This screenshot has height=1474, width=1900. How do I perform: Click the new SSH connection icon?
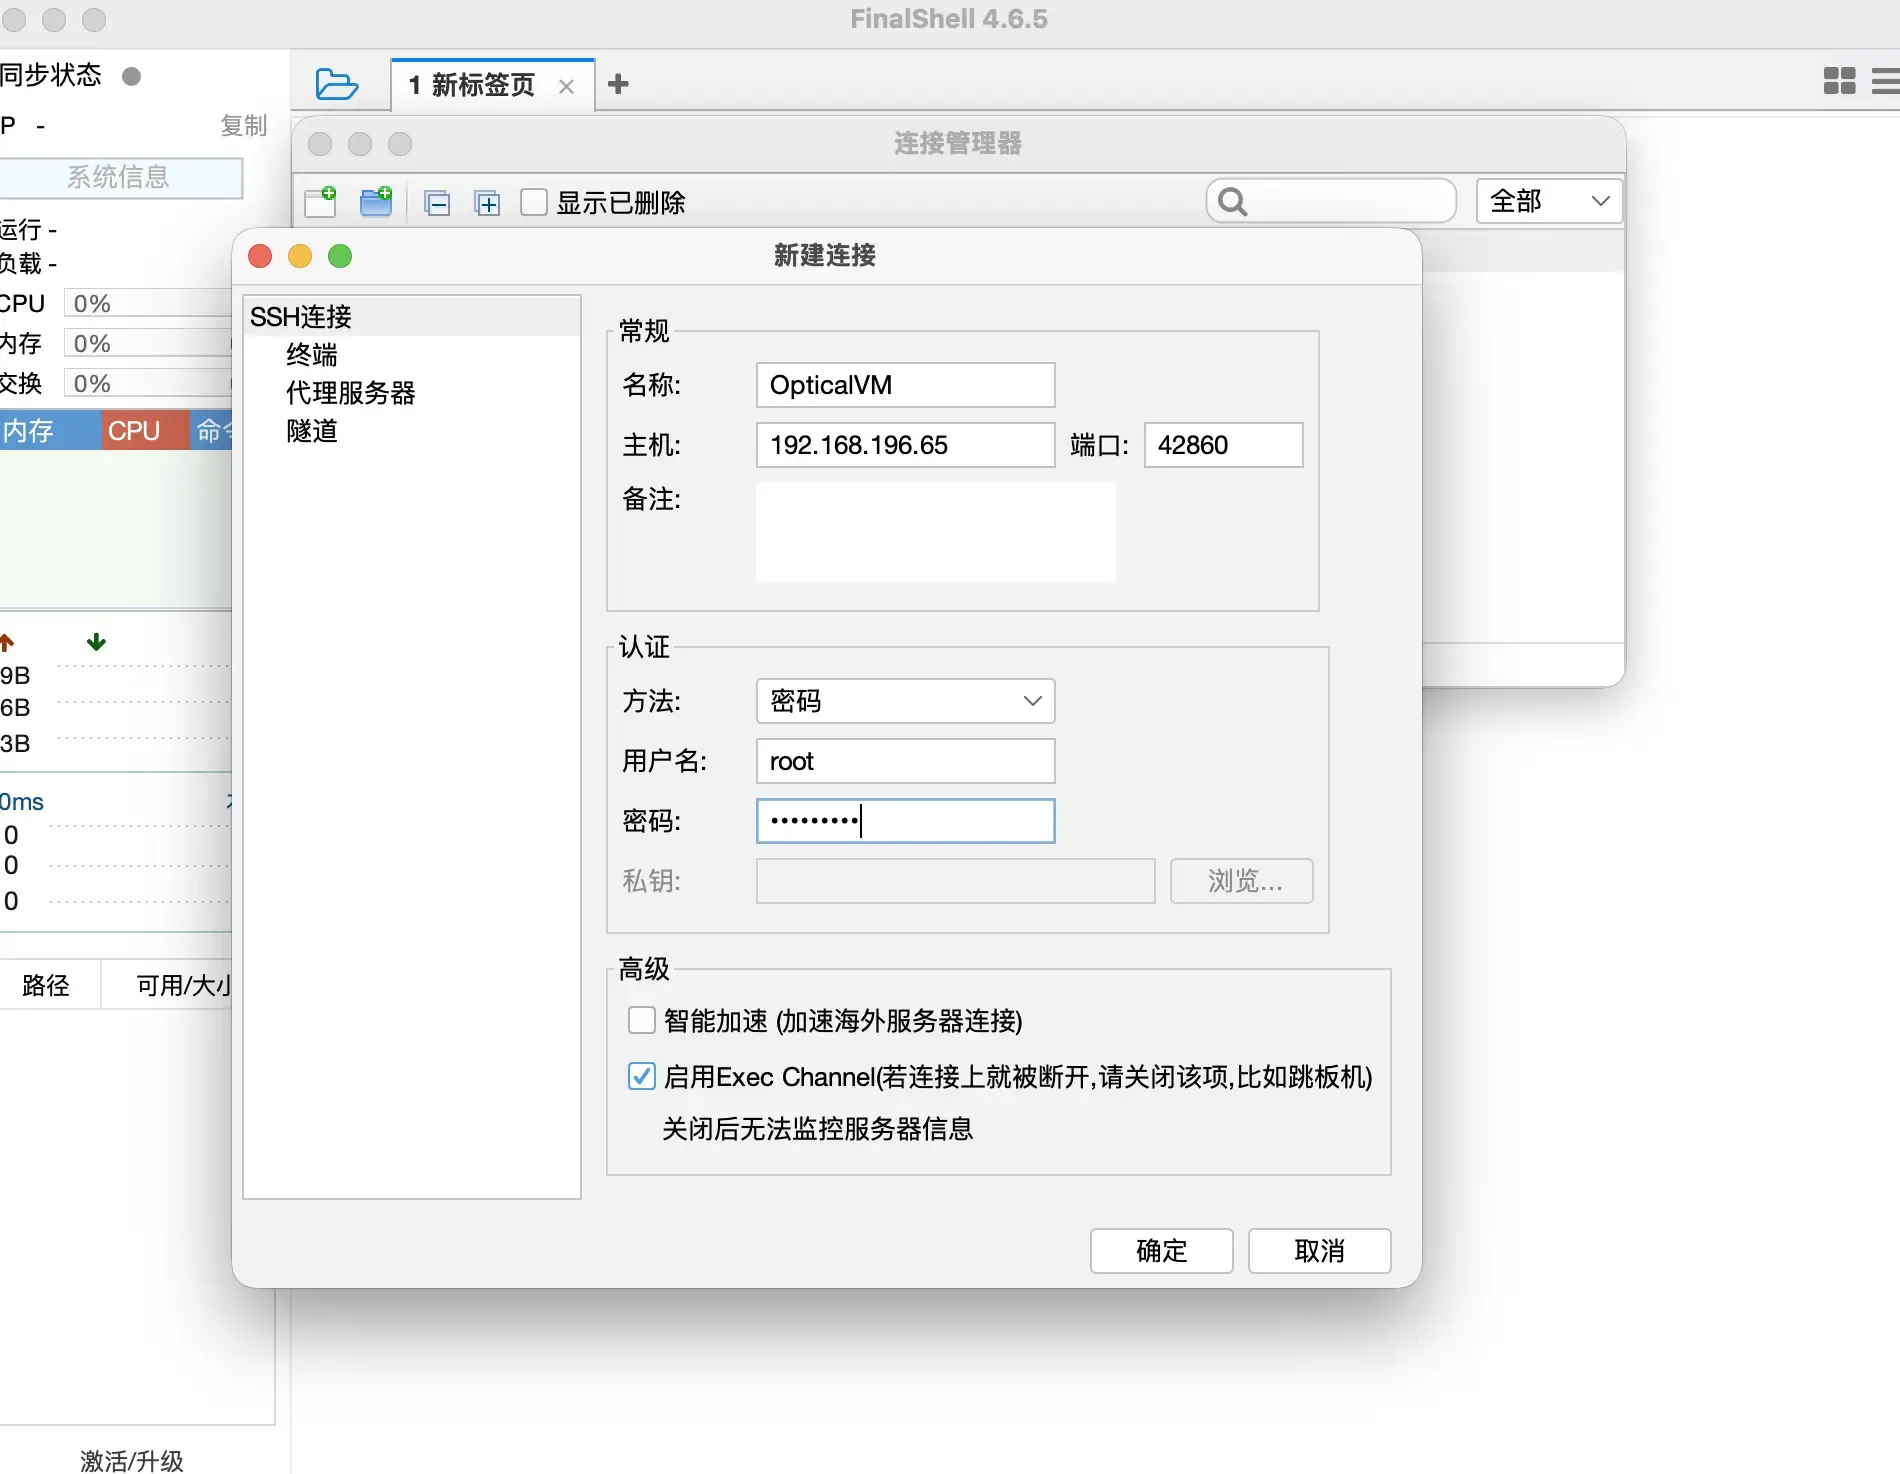click(x=321, y=202)
